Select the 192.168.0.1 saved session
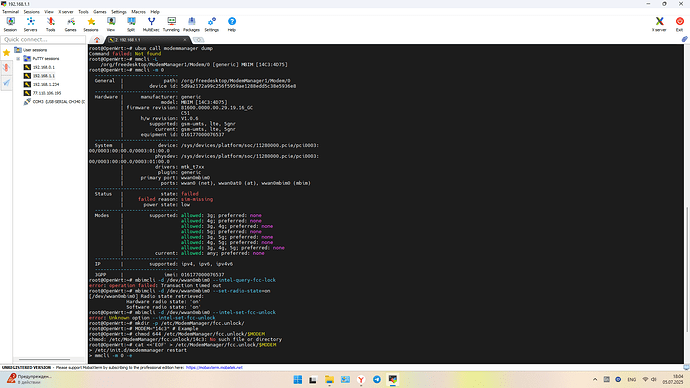The width and height of the screenshot is (690, 388). [x=44, y=67]
